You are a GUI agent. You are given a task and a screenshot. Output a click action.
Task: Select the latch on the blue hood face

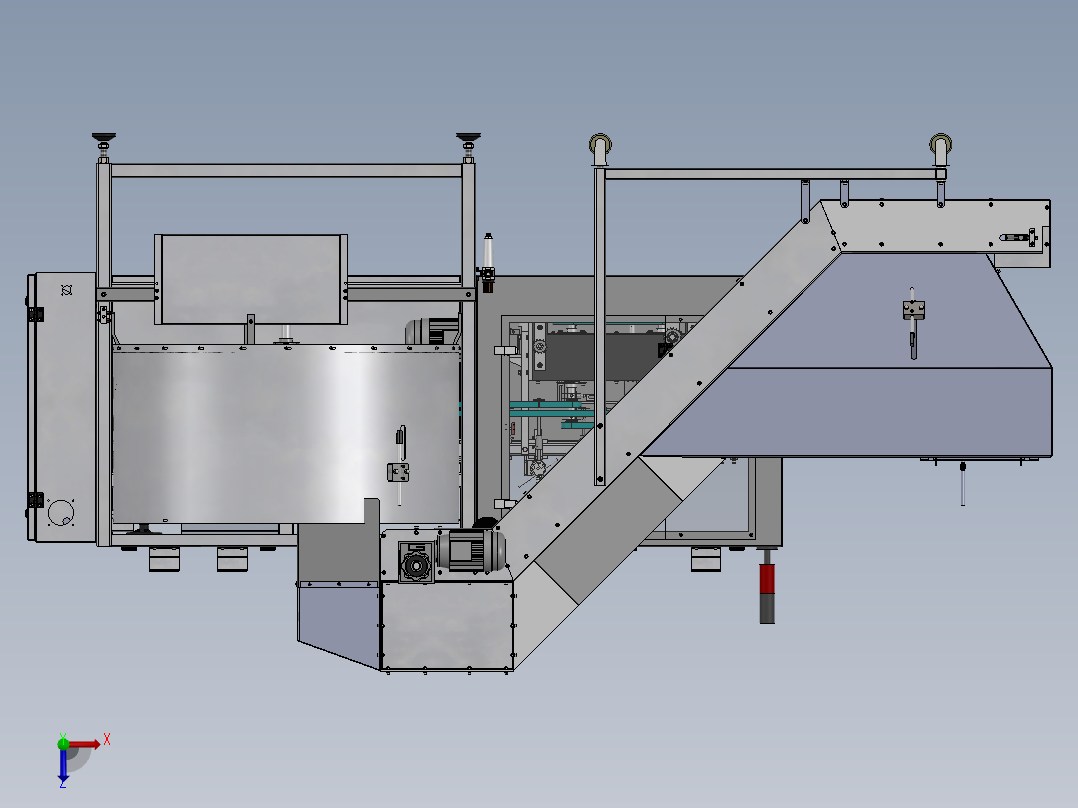[913, 323]
